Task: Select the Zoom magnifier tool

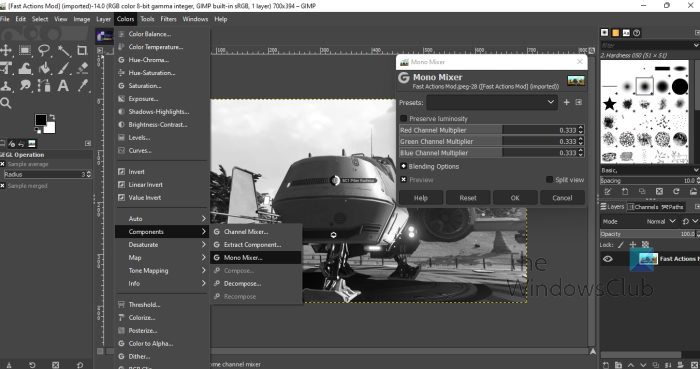Action: click(x=5, y=103)
